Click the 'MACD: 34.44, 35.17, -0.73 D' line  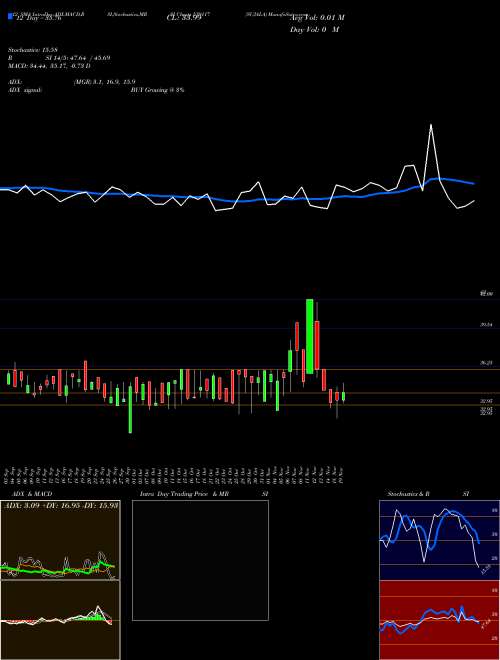tap(50, 66)
